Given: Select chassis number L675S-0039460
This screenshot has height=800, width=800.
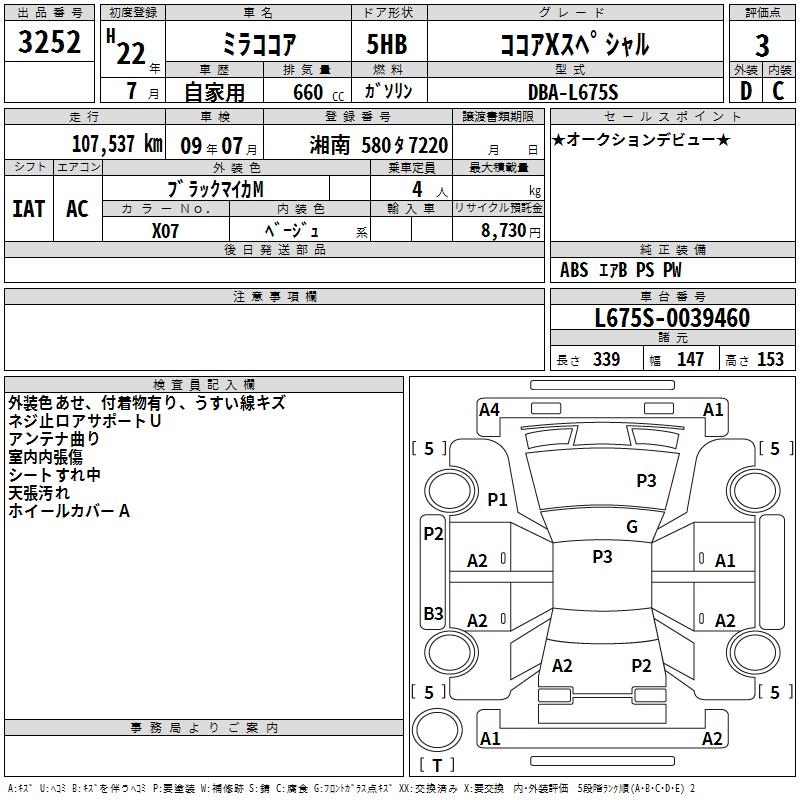Looking at the screenshot, I should 671,319.
